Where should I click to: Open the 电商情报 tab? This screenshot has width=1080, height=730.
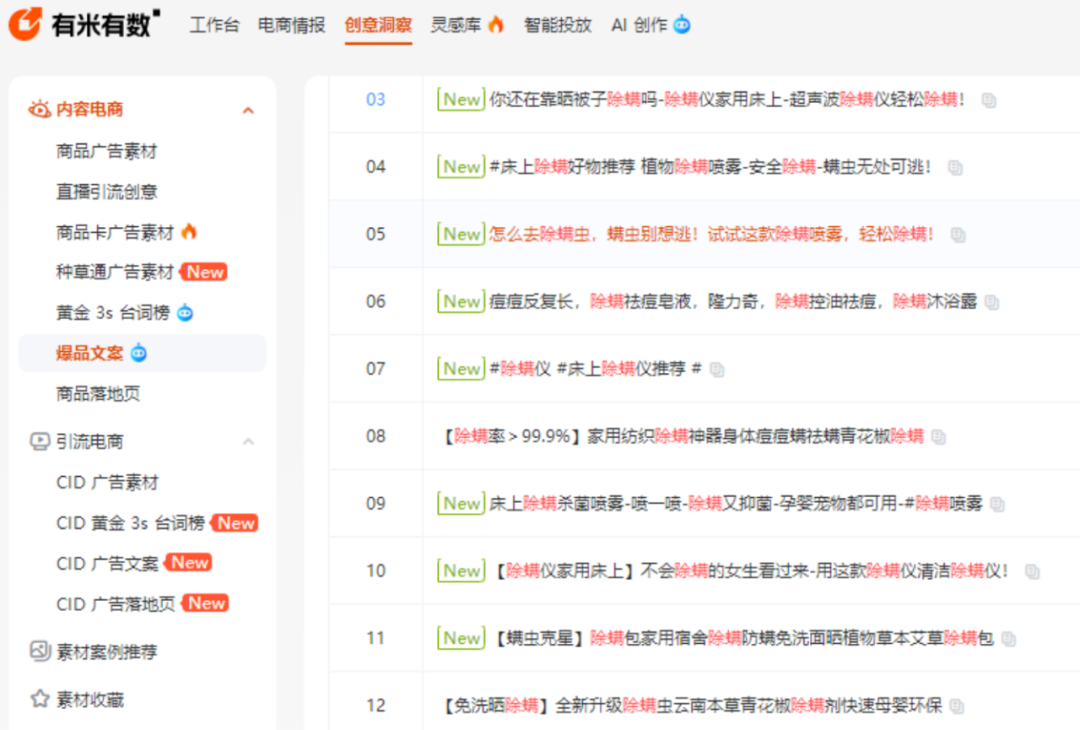(x=291, y=25)
